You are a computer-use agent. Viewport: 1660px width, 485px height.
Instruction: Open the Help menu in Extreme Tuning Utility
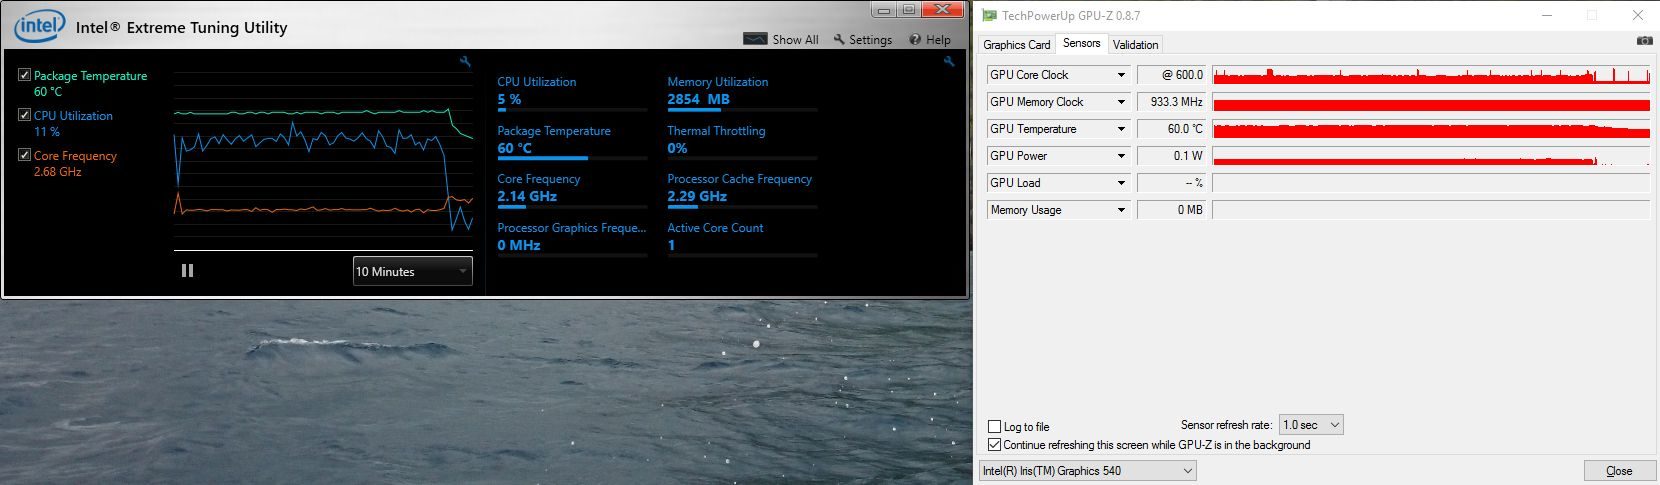point(930,39)
